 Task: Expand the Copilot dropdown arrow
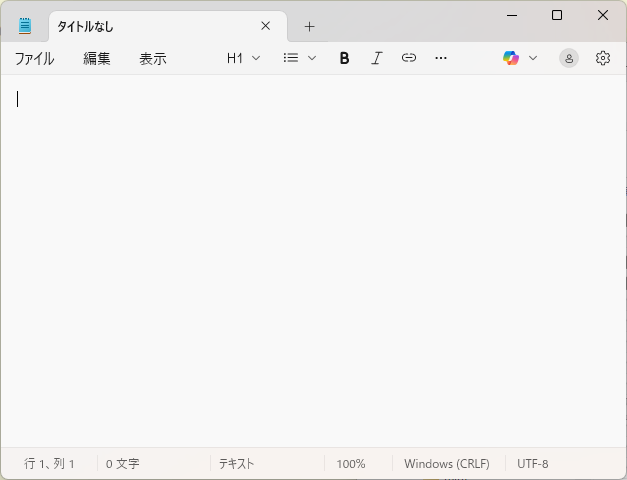click(533, 58)
